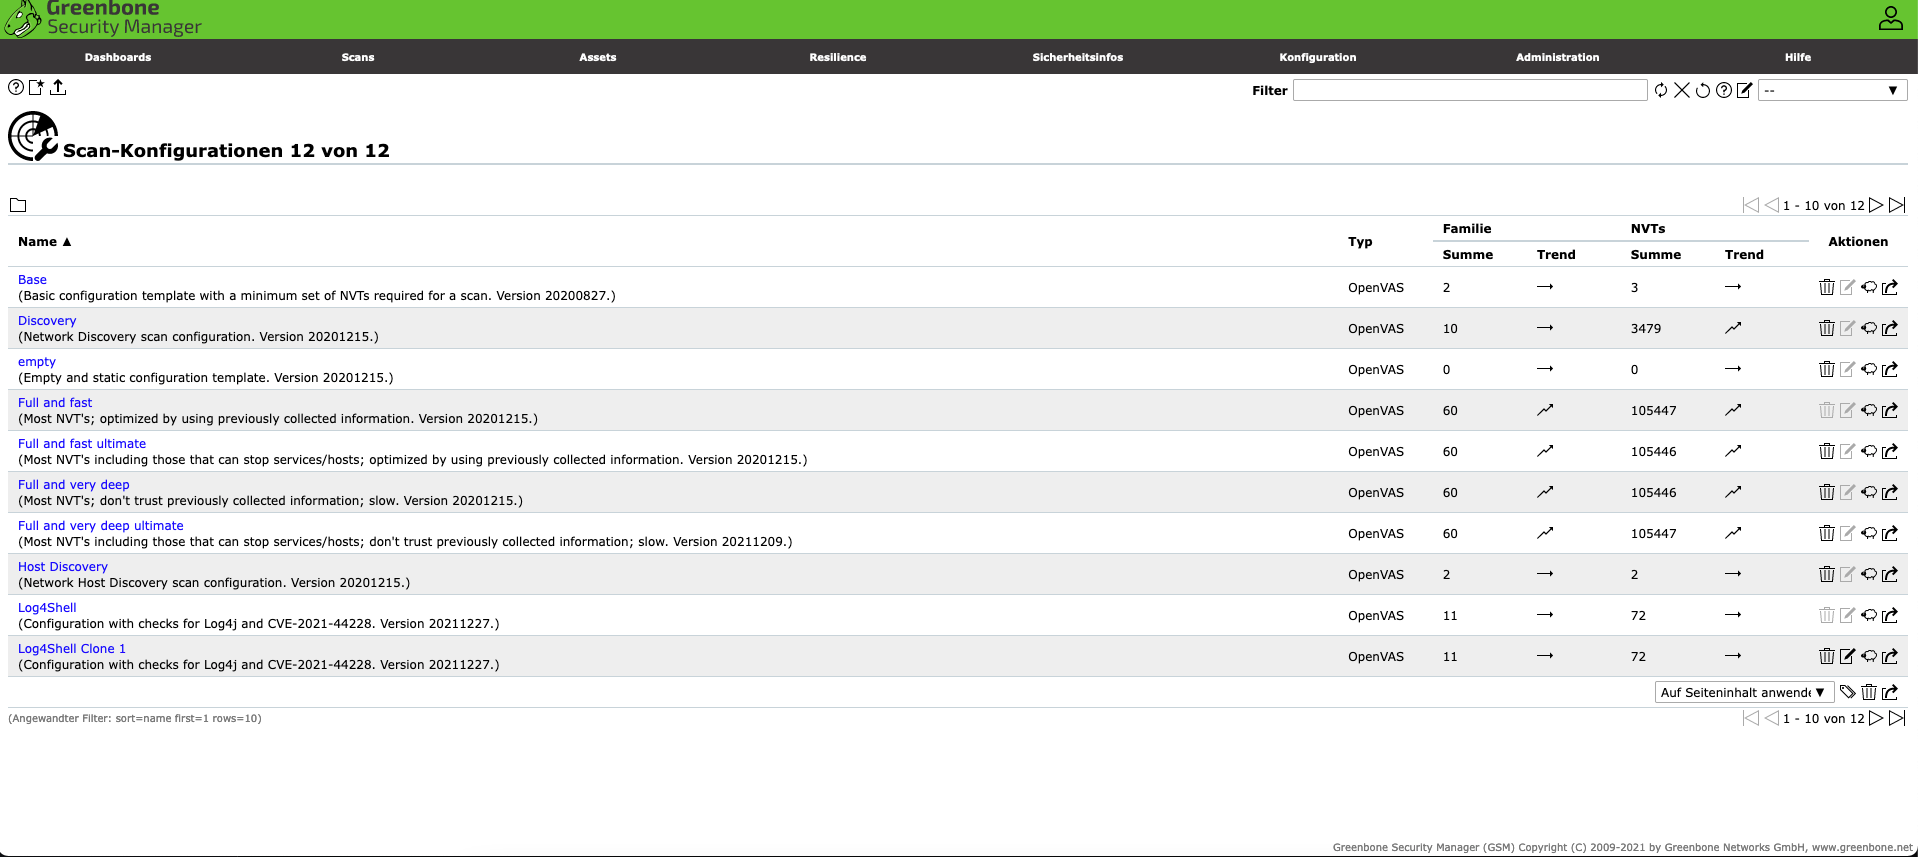Open 'Auf Seiteninhalt anwenden' dropdown
The width and height of the screenshot is (1918, 857).
click(x=1744, y=692)
